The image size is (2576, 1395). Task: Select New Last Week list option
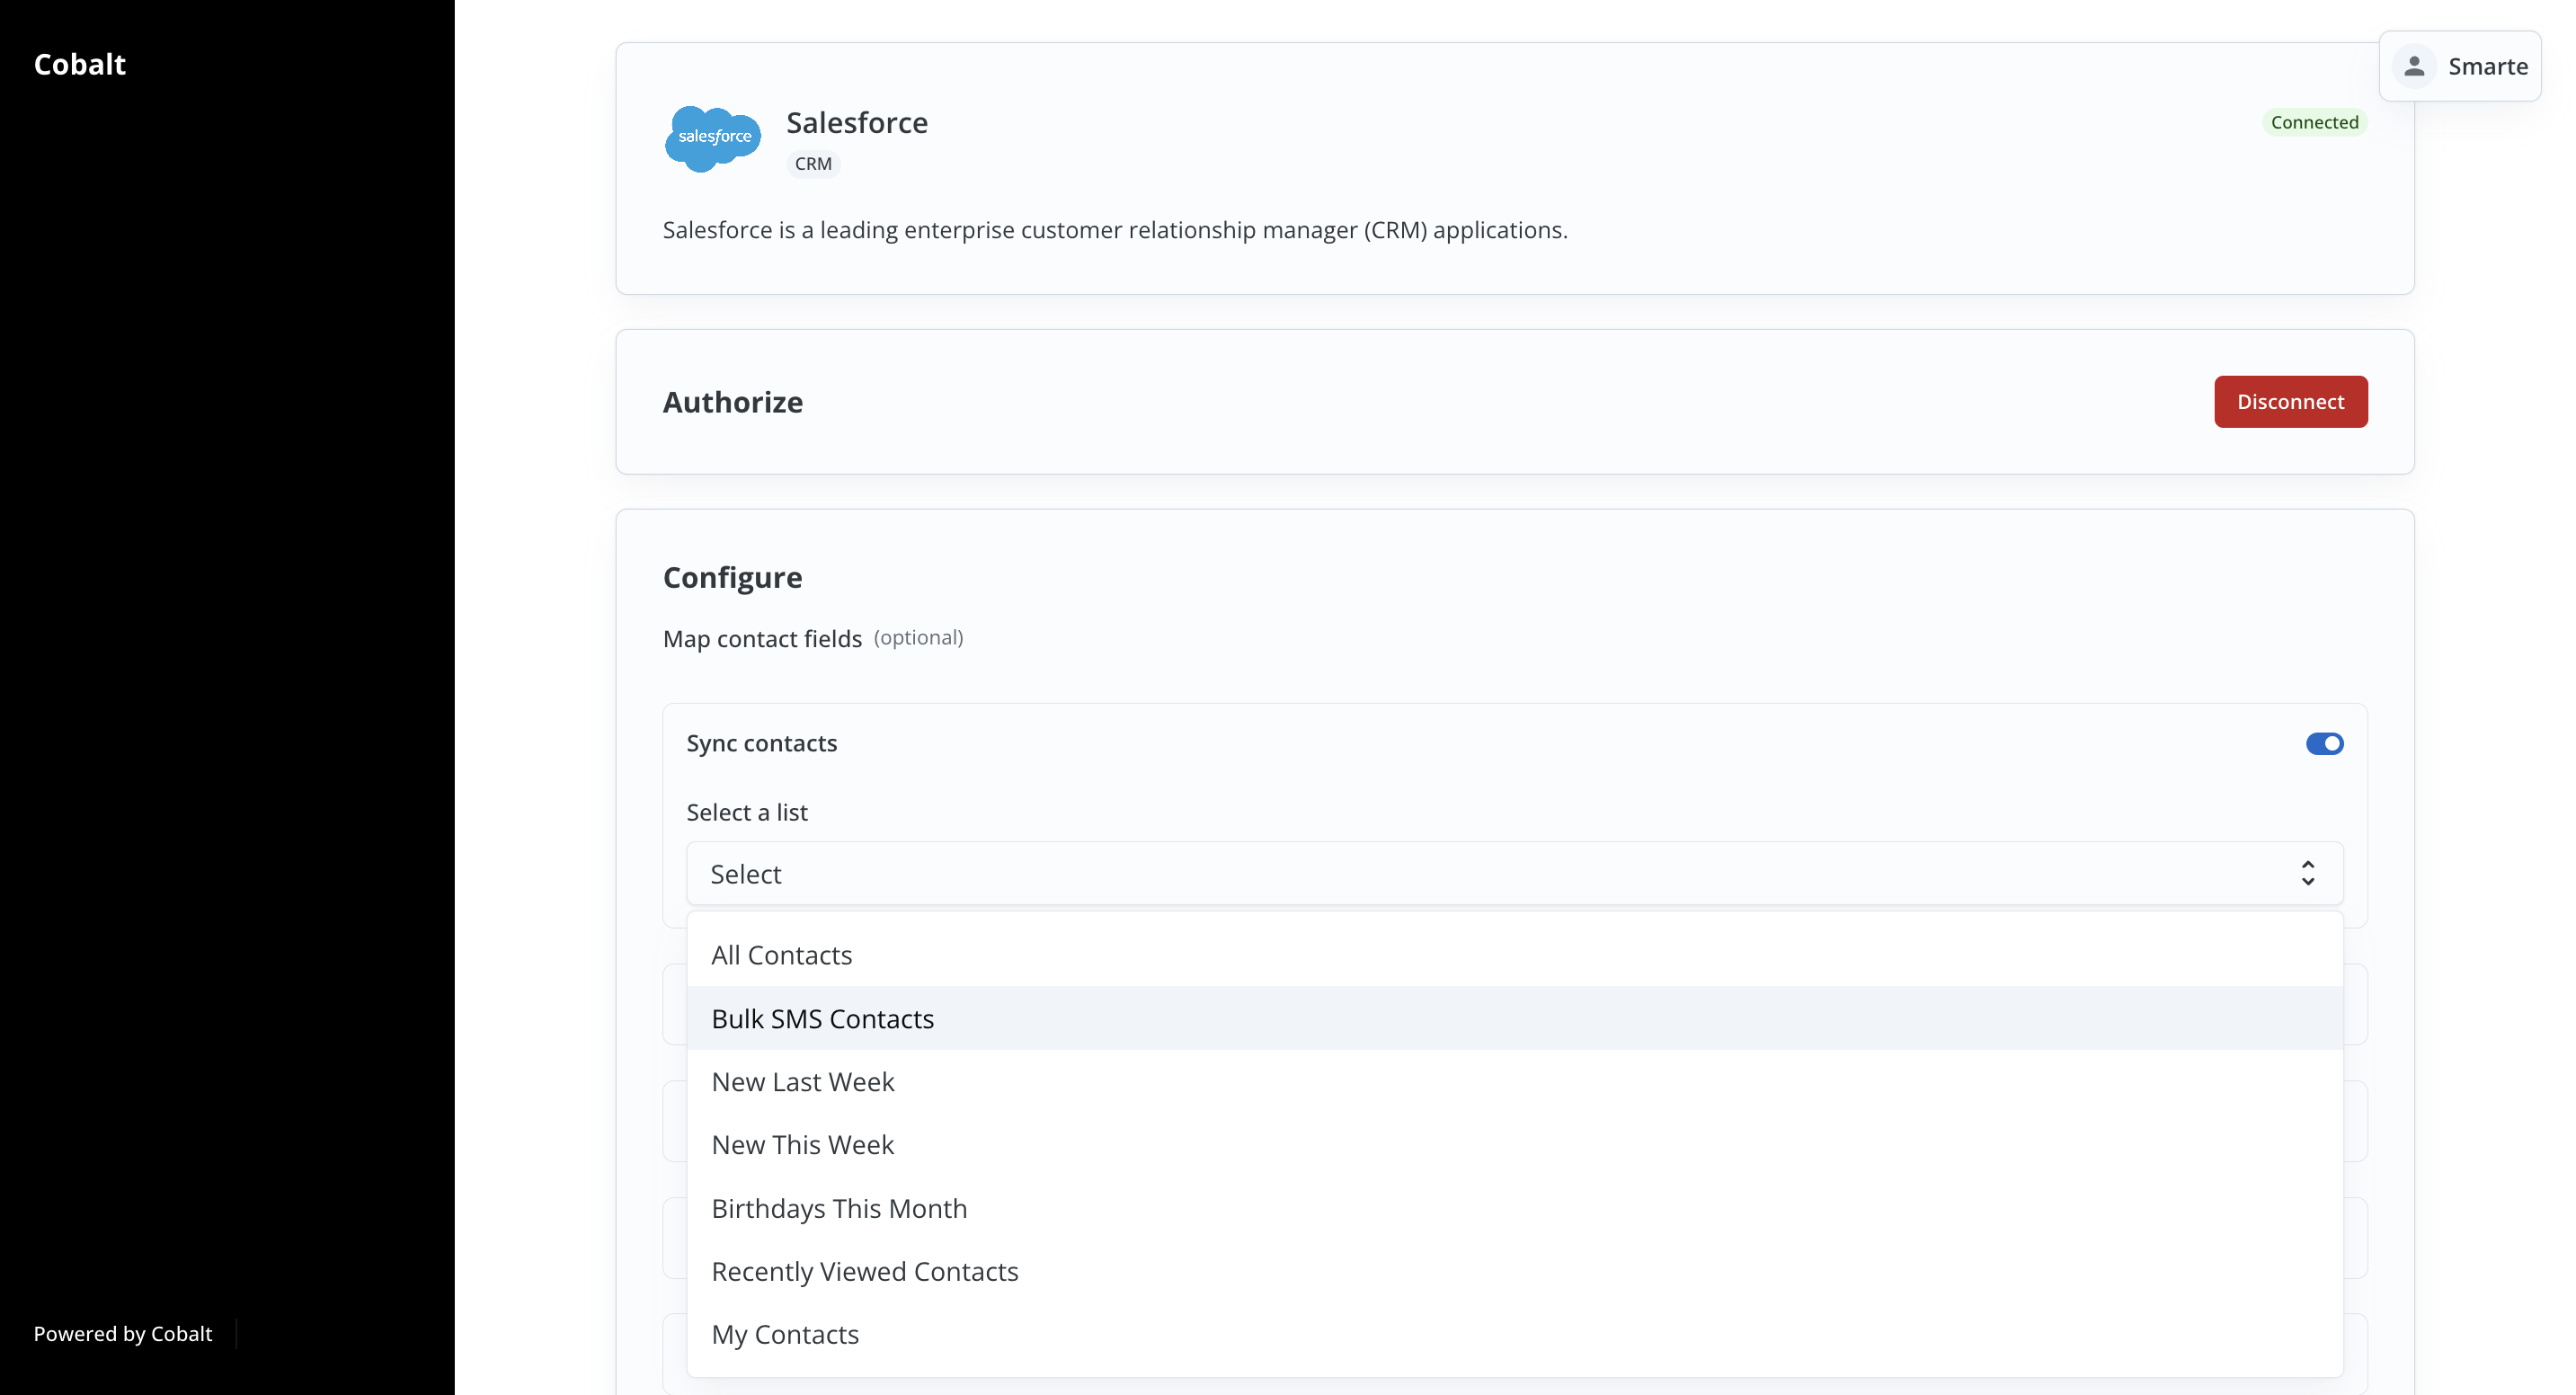tap(802, 1081)
